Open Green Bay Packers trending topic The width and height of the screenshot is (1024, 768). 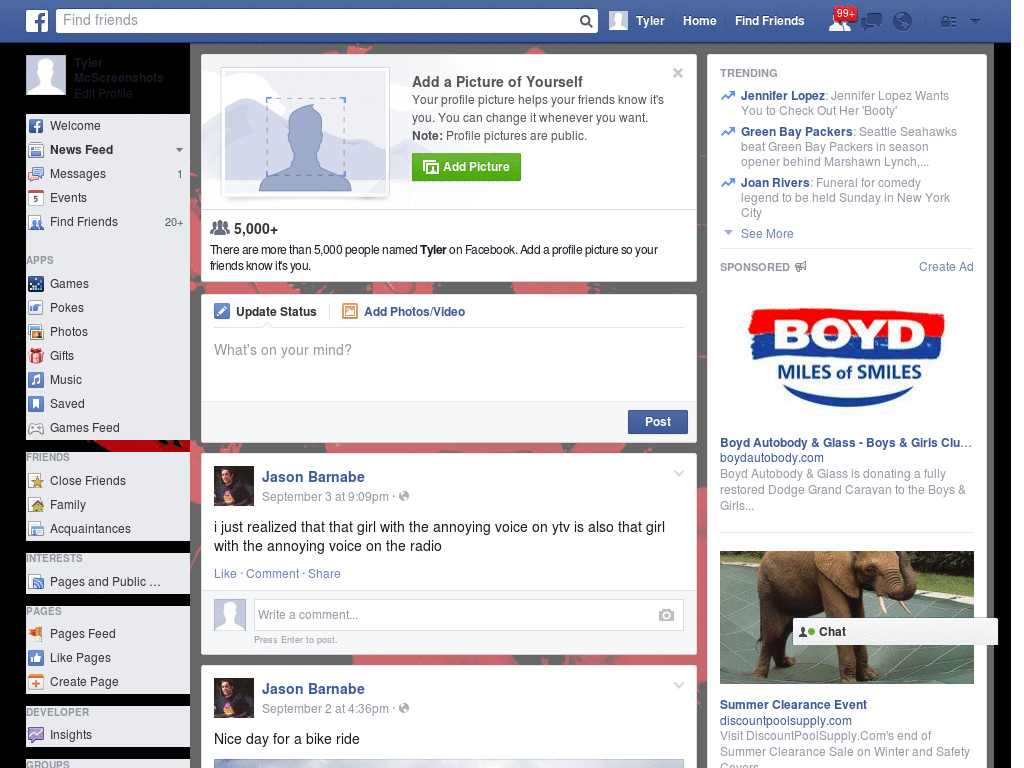tap(796, 132)
